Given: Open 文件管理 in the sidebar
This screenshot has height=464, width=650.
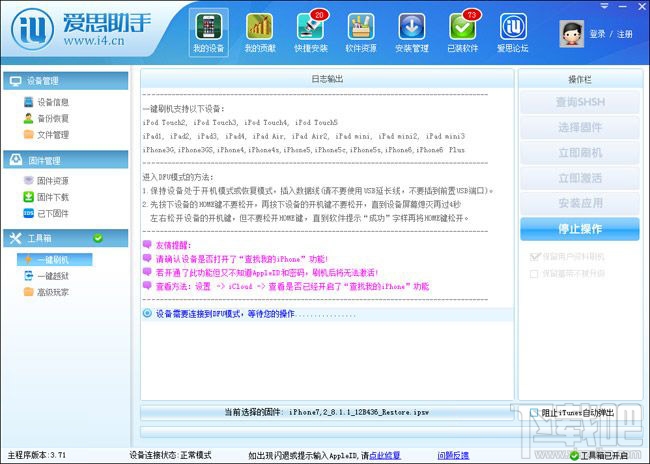Looking at the screenshot, I should pos(46,134).
